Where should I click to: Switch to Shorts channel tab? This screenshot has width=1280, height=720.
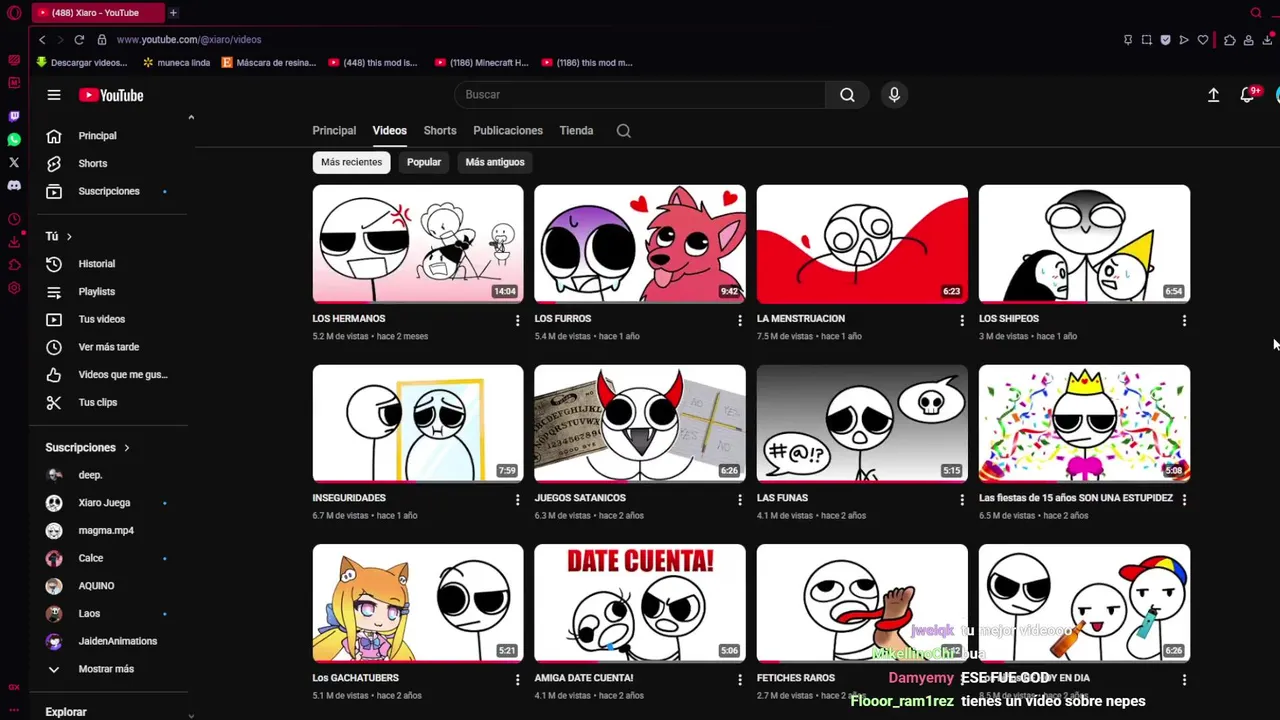click(440, 131)
